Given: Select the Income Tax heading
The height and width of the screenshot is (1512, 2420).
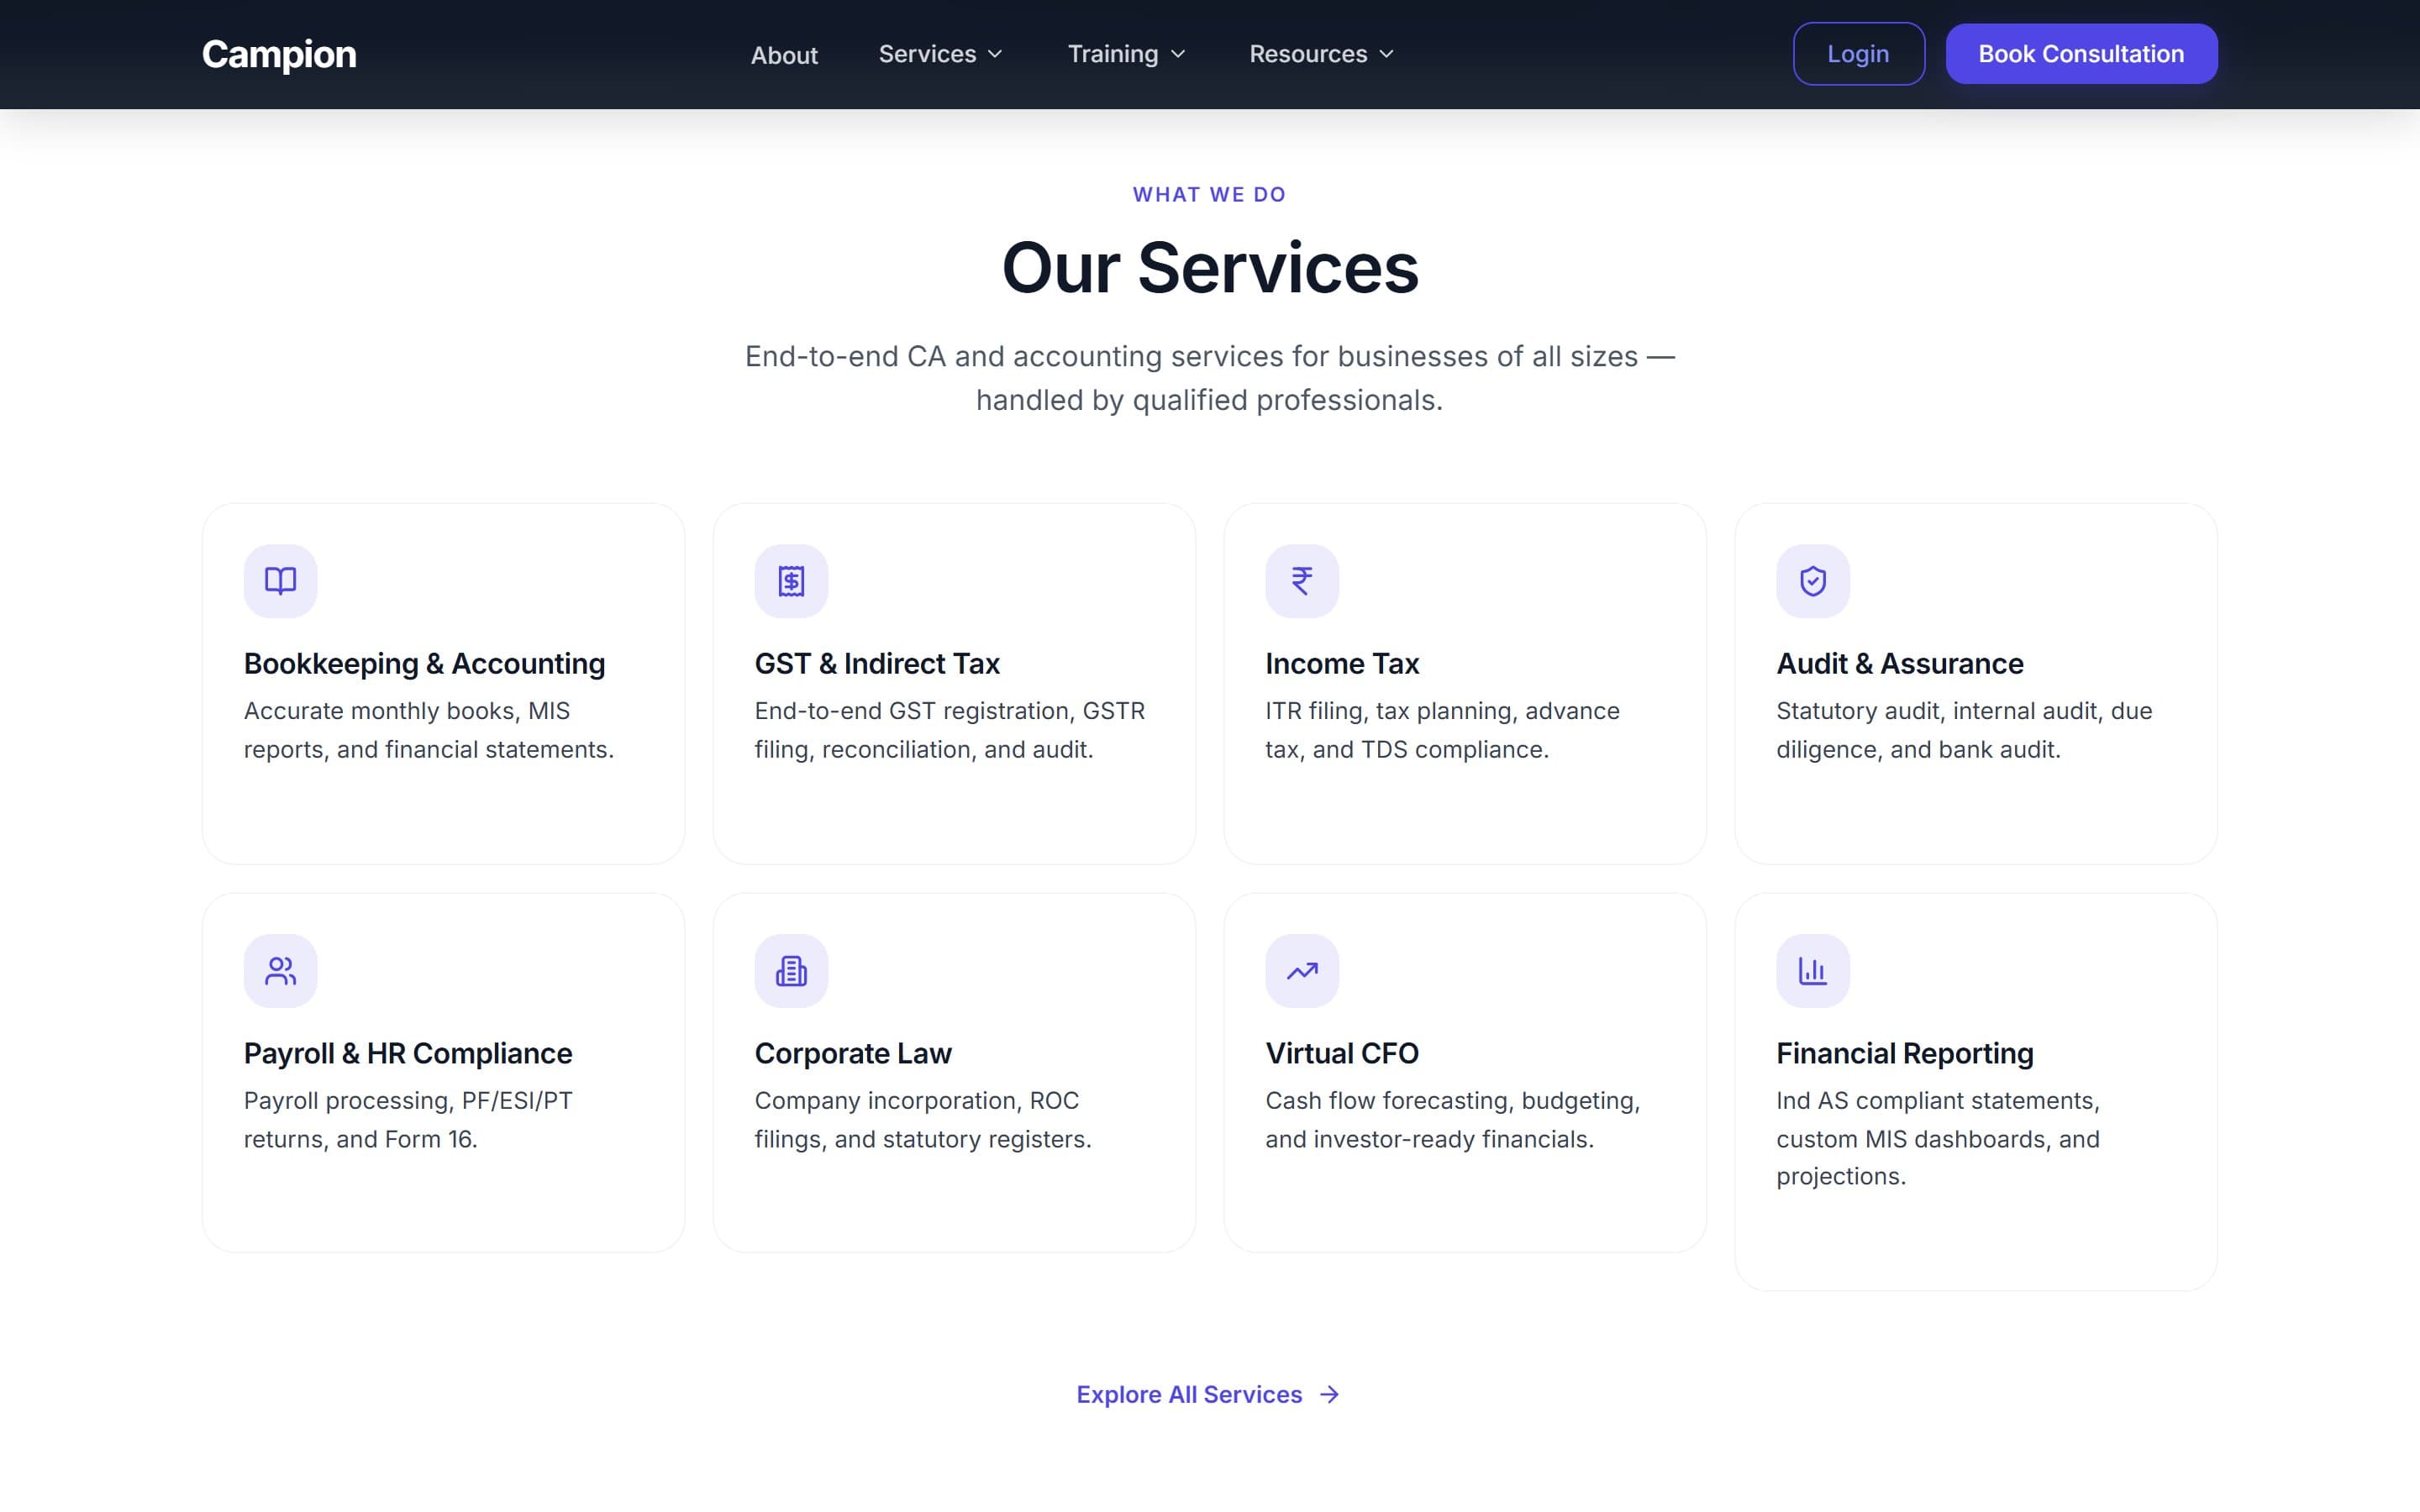Looking at the screenshot, I should [x=1342, y=664].
